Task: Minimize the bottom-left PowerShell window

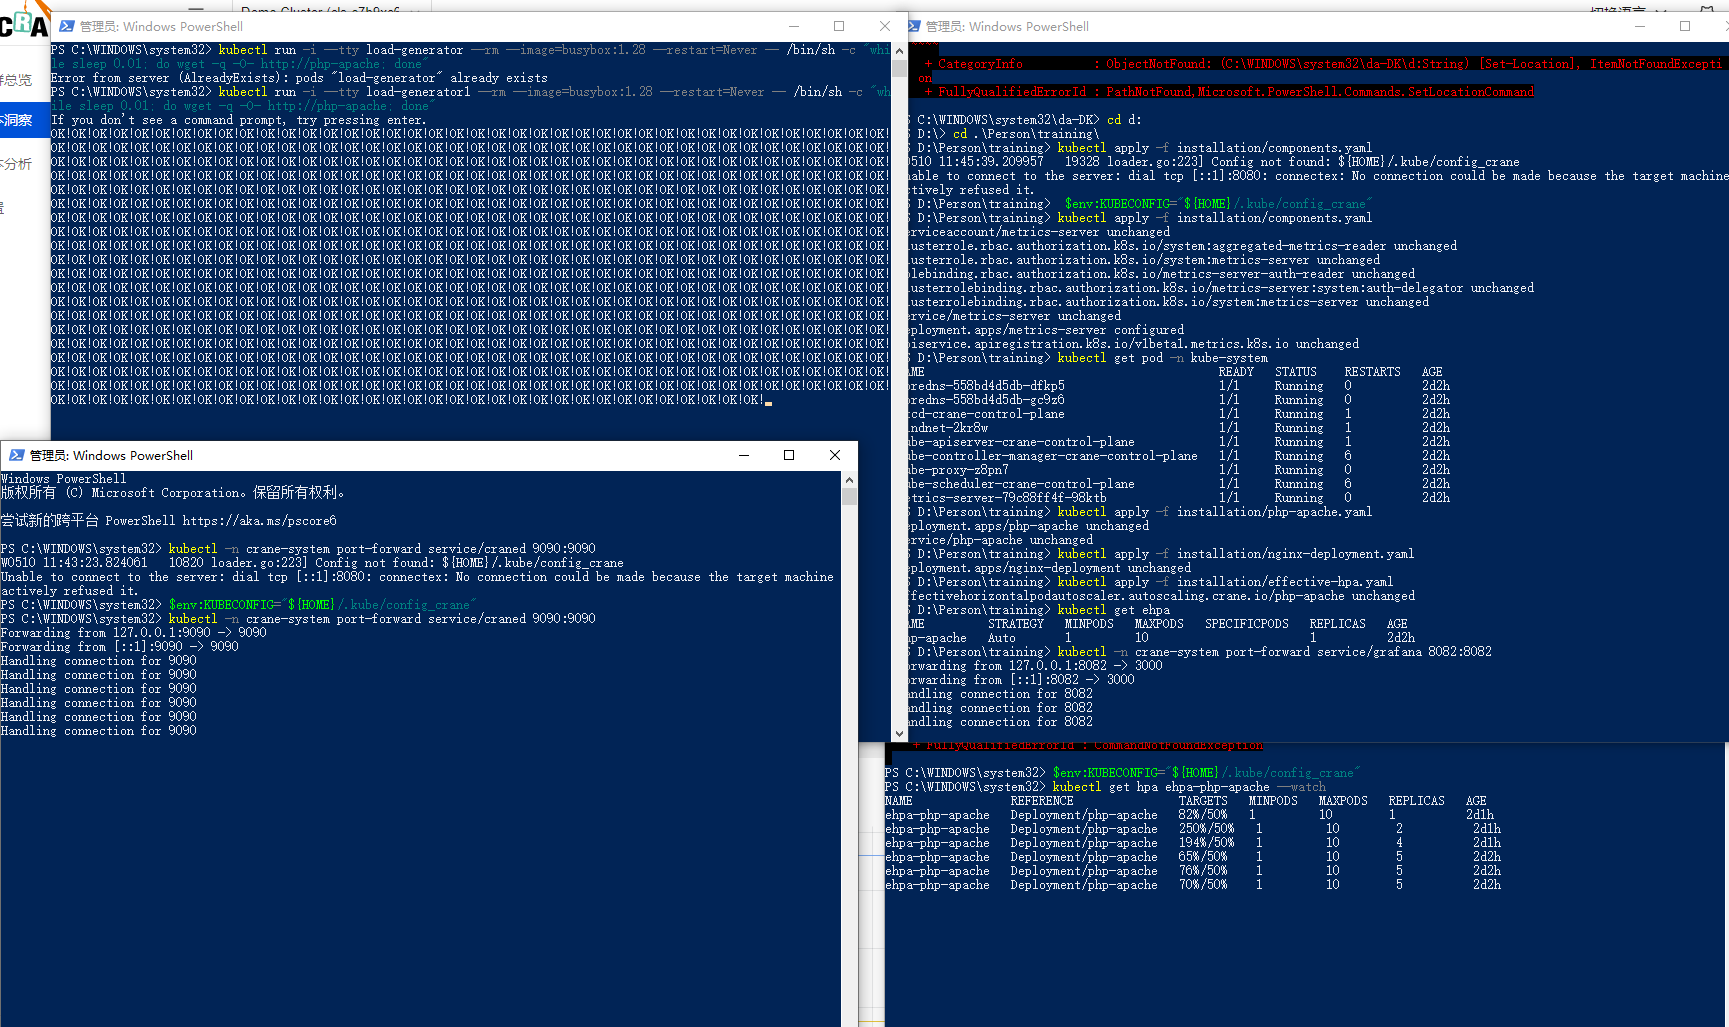Action: click(x=744, y=455)
